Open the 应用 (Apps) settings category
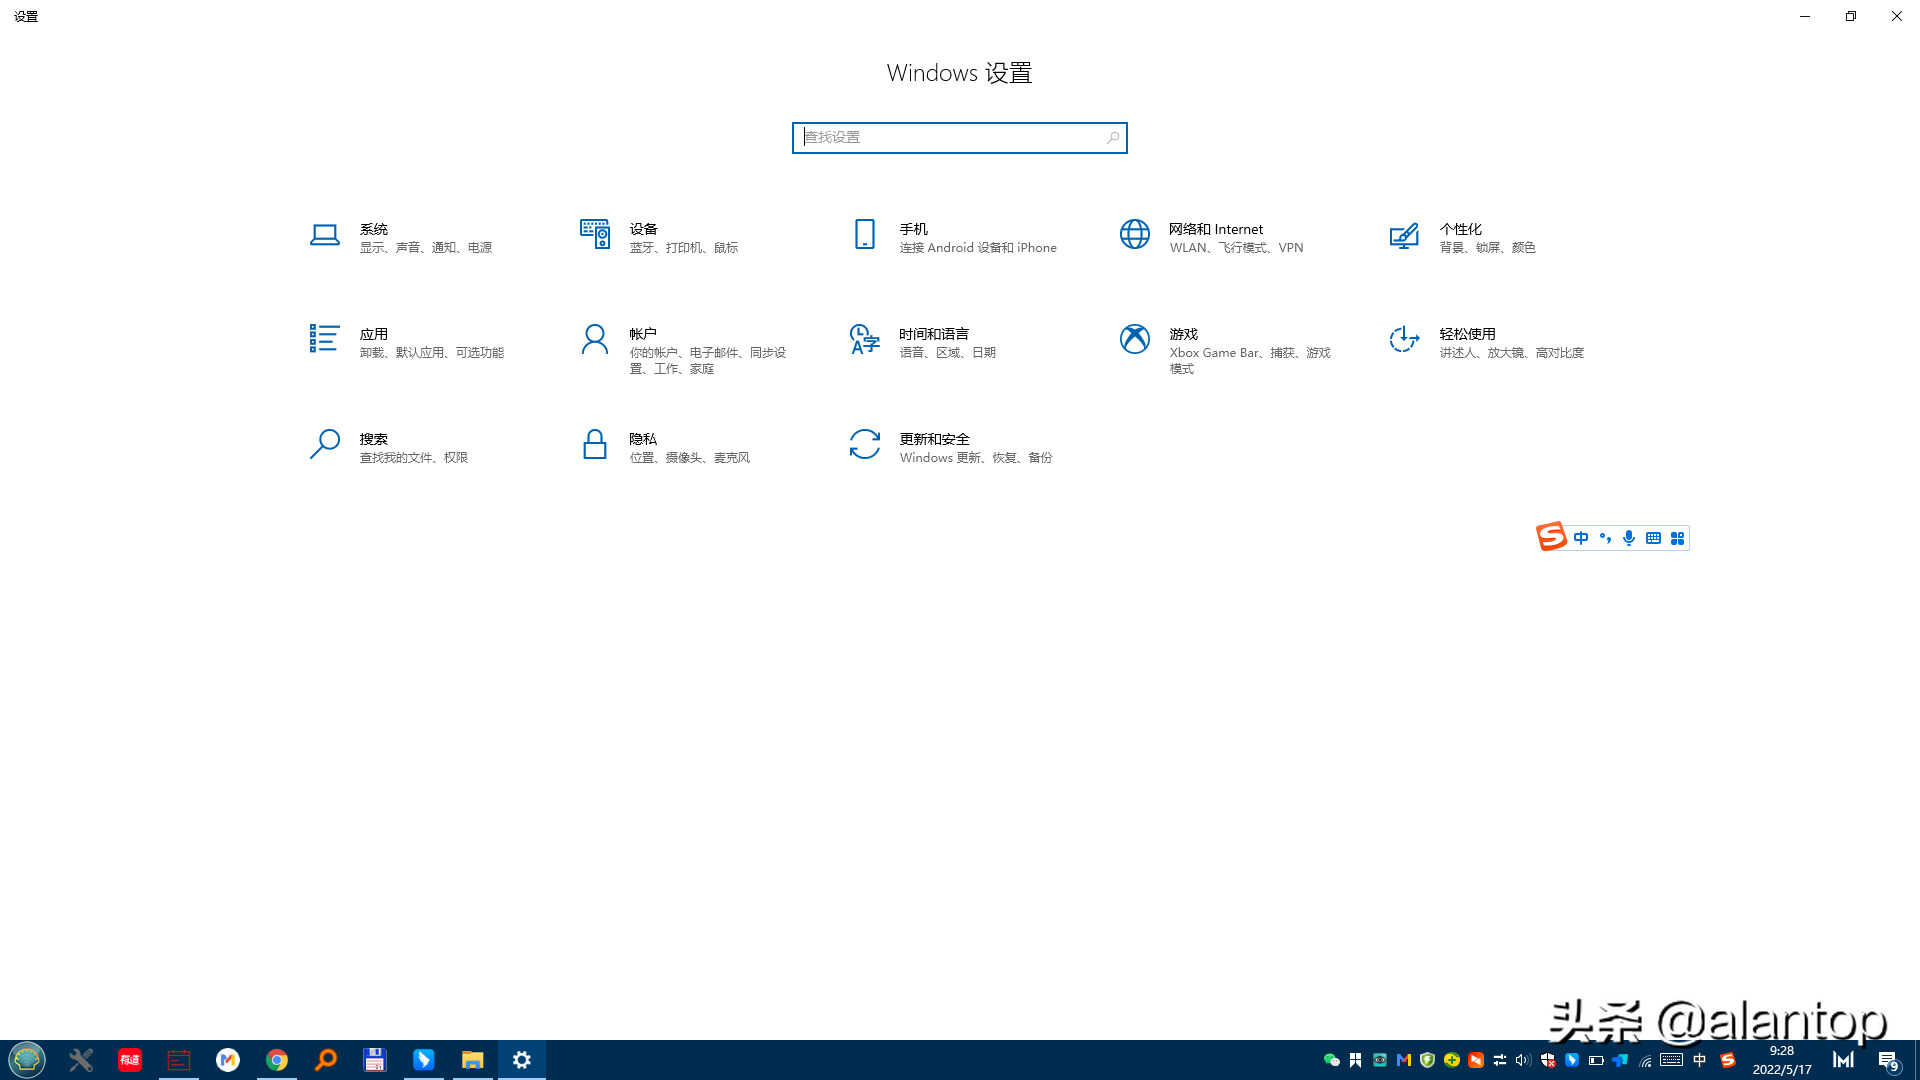 coord(407,343)
